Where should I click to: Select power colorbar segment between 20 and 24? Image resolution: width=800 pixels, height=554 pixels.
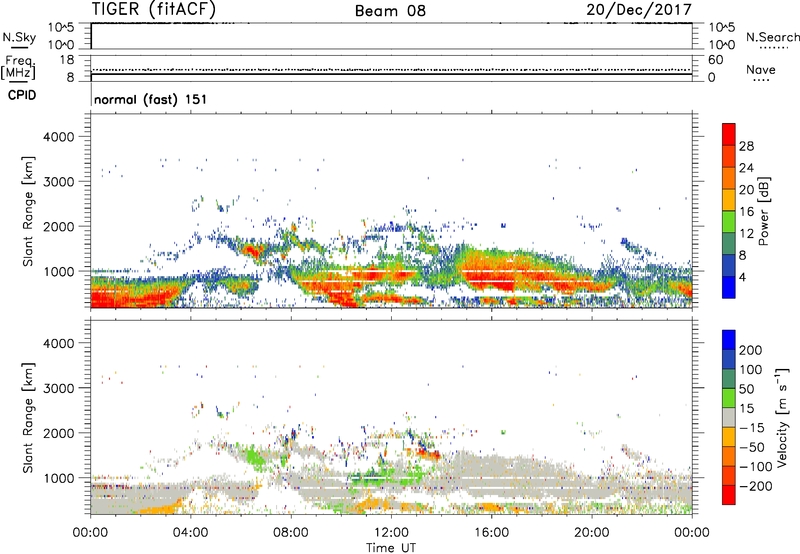point(729,178)
